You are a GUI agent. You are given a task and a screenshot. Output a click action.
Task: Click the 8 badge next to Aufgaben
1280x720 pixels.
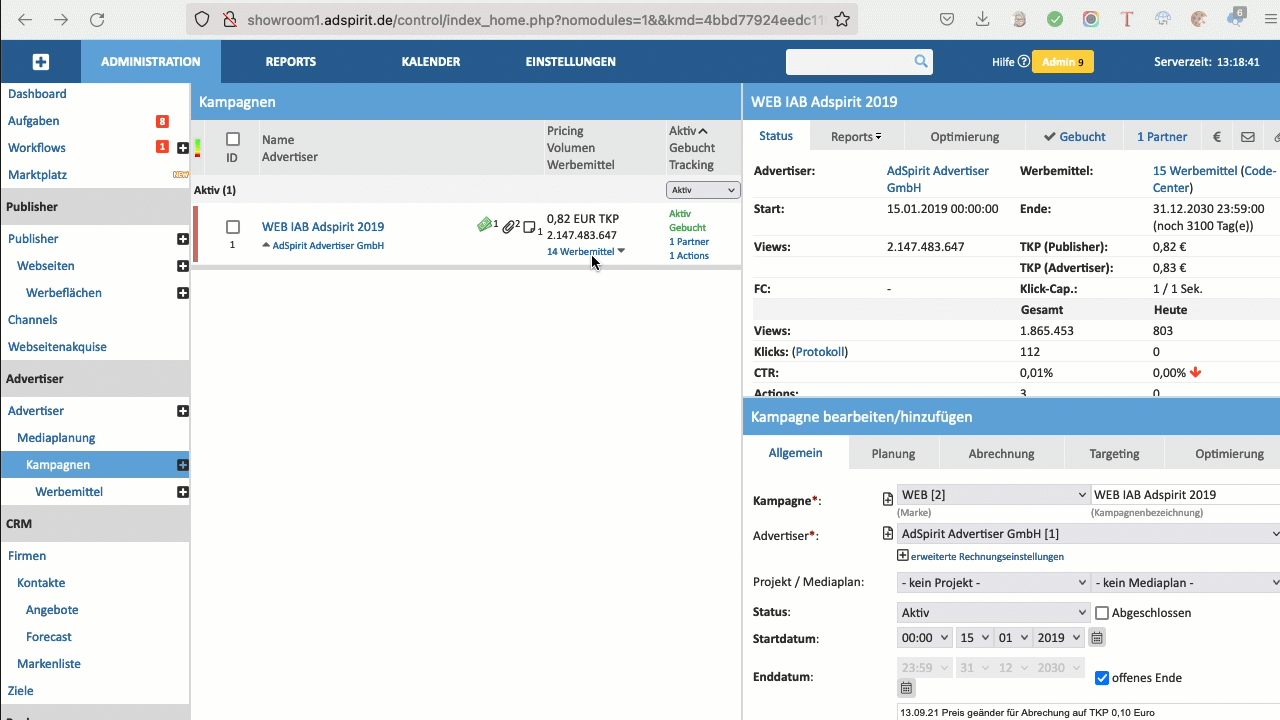click(x=162, y=121)
